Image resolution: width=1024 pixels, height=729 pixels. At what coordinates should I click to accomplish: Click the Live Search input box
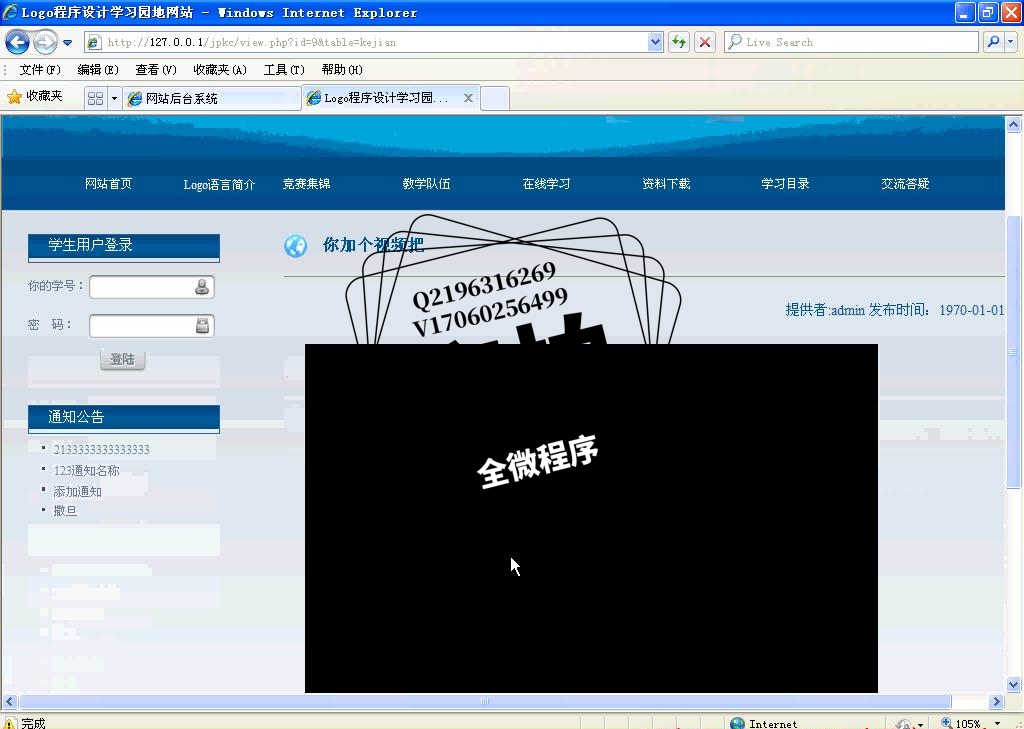pyautogui.click(x=852, y=42)
